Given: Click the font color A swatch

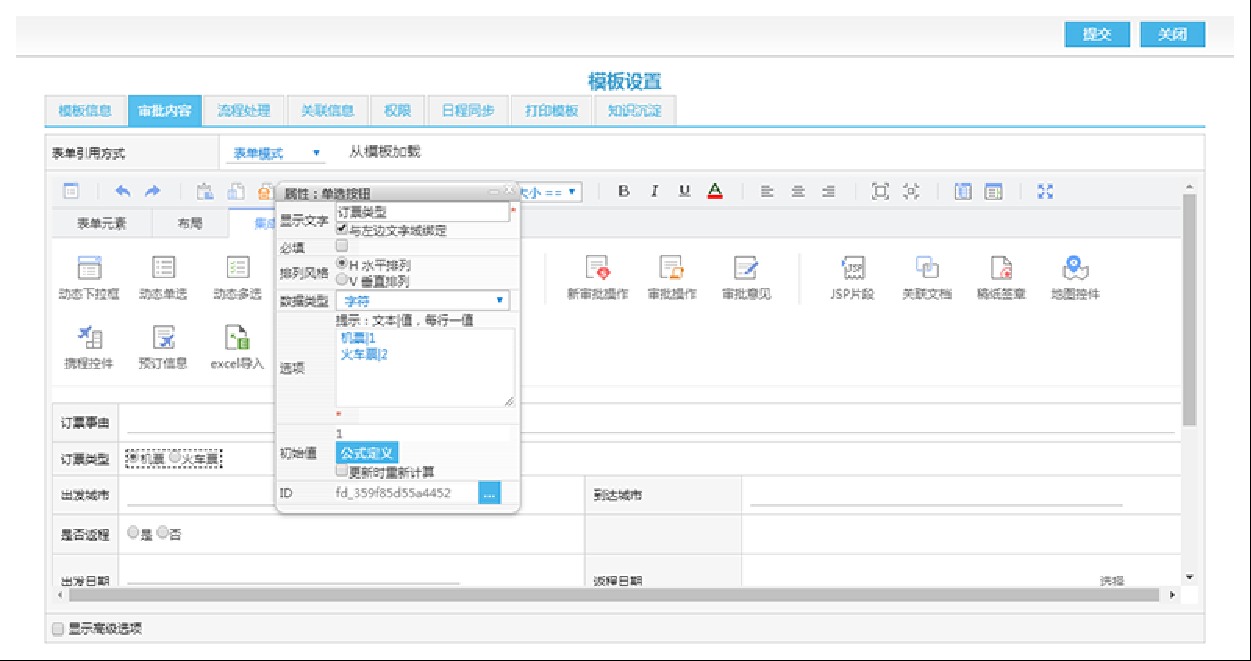Looking at the screenshot, I should coord(715,191).
